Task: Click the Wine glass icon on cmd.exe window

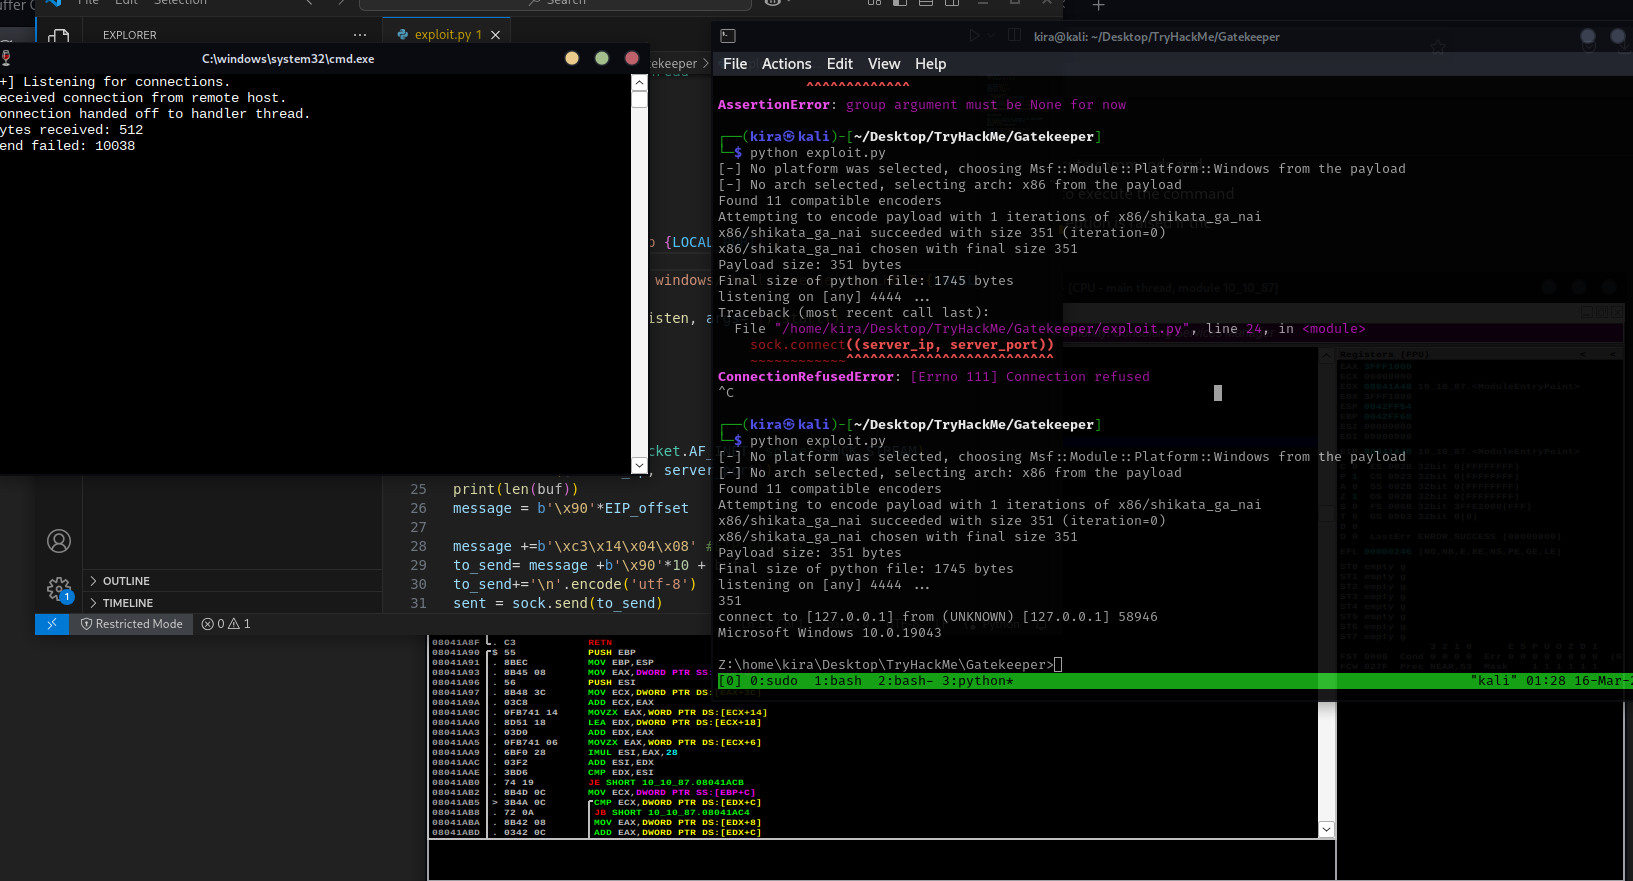Action: click(6, 58)
